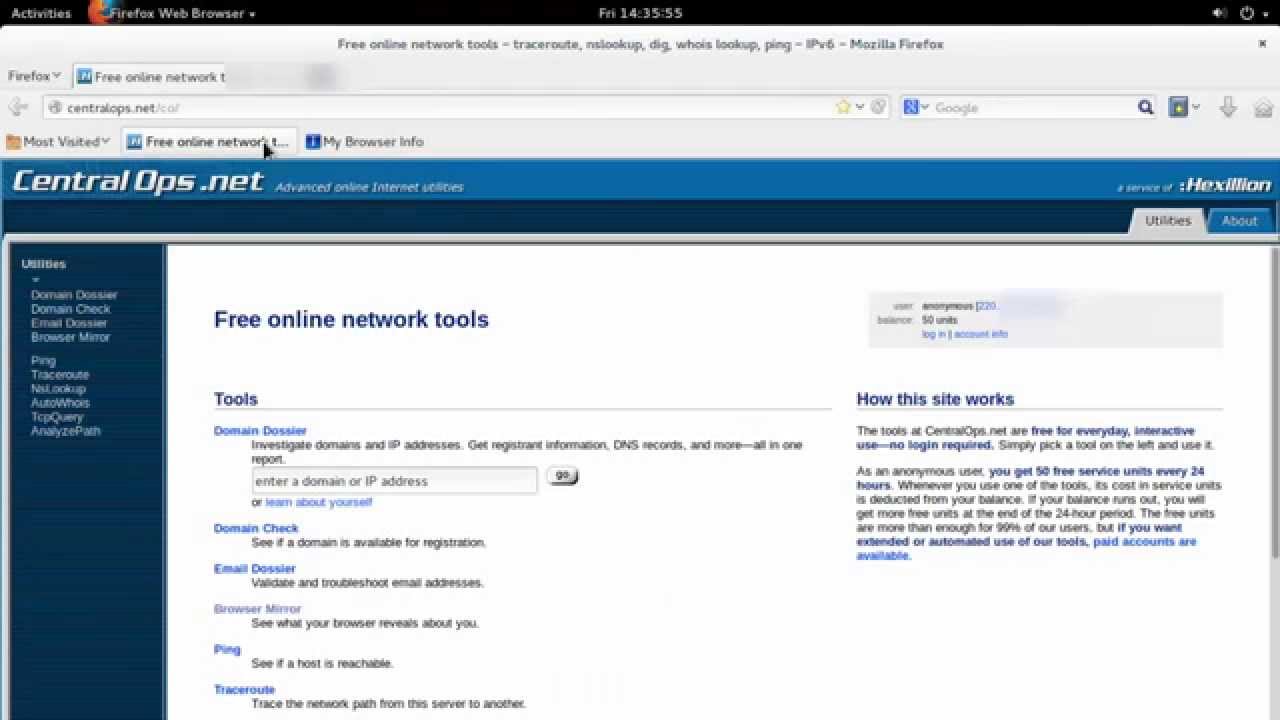Open Ping in the sidebar
Screen dimensions: 1280x720
pyautogui.click(x=43, y=361)
